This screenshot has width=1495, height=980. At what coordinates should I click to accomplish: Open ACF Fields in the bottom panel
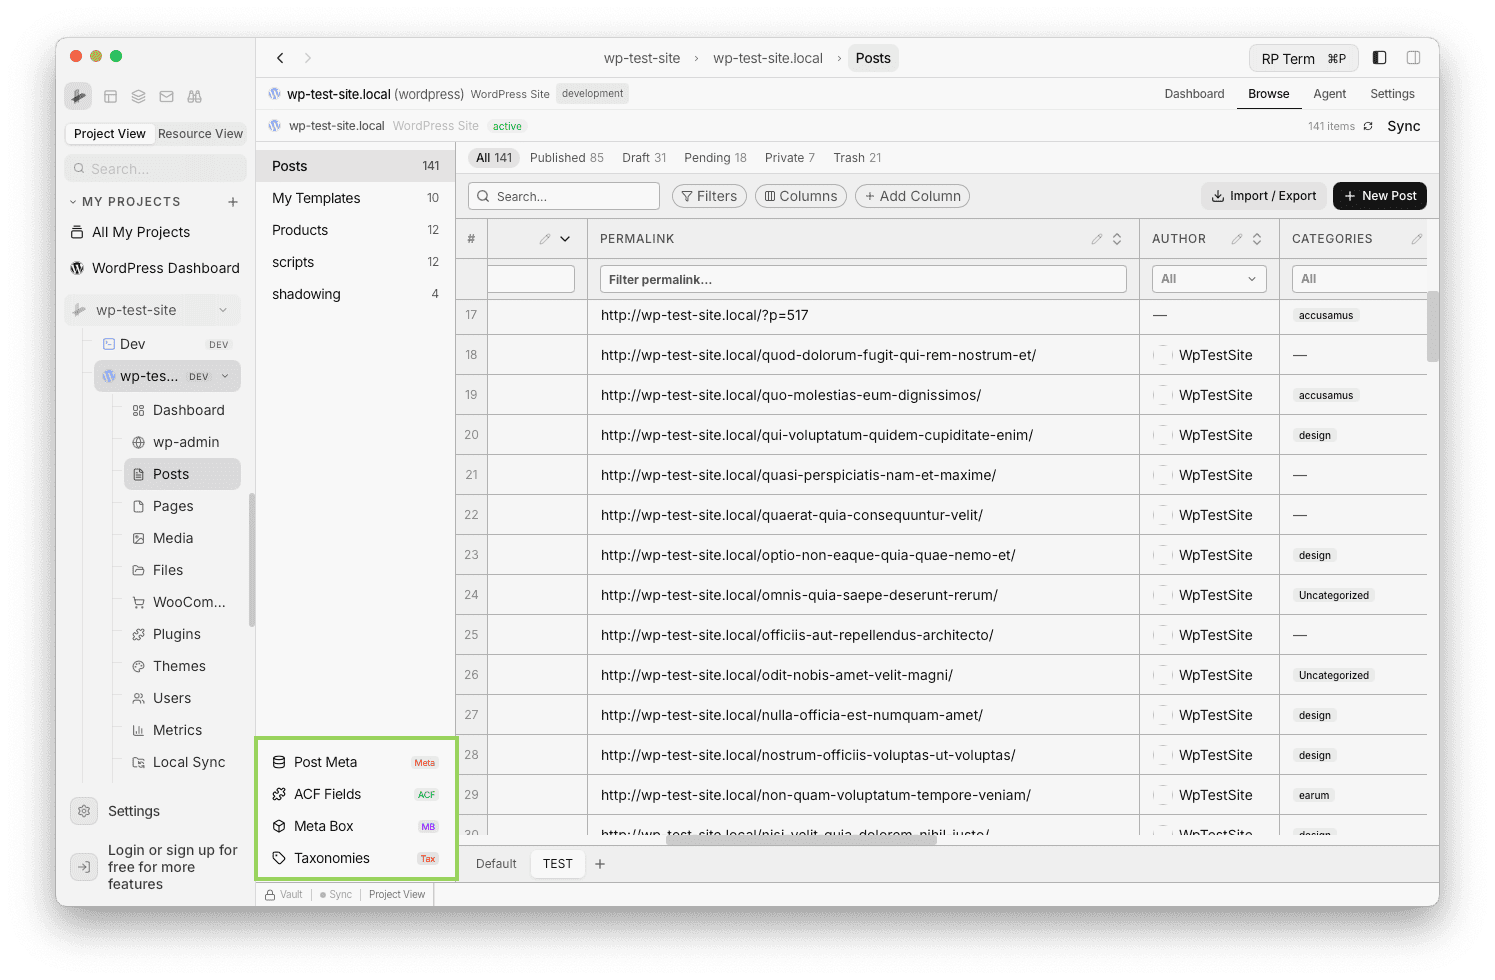pyautogui.click(x=356, y=794)
